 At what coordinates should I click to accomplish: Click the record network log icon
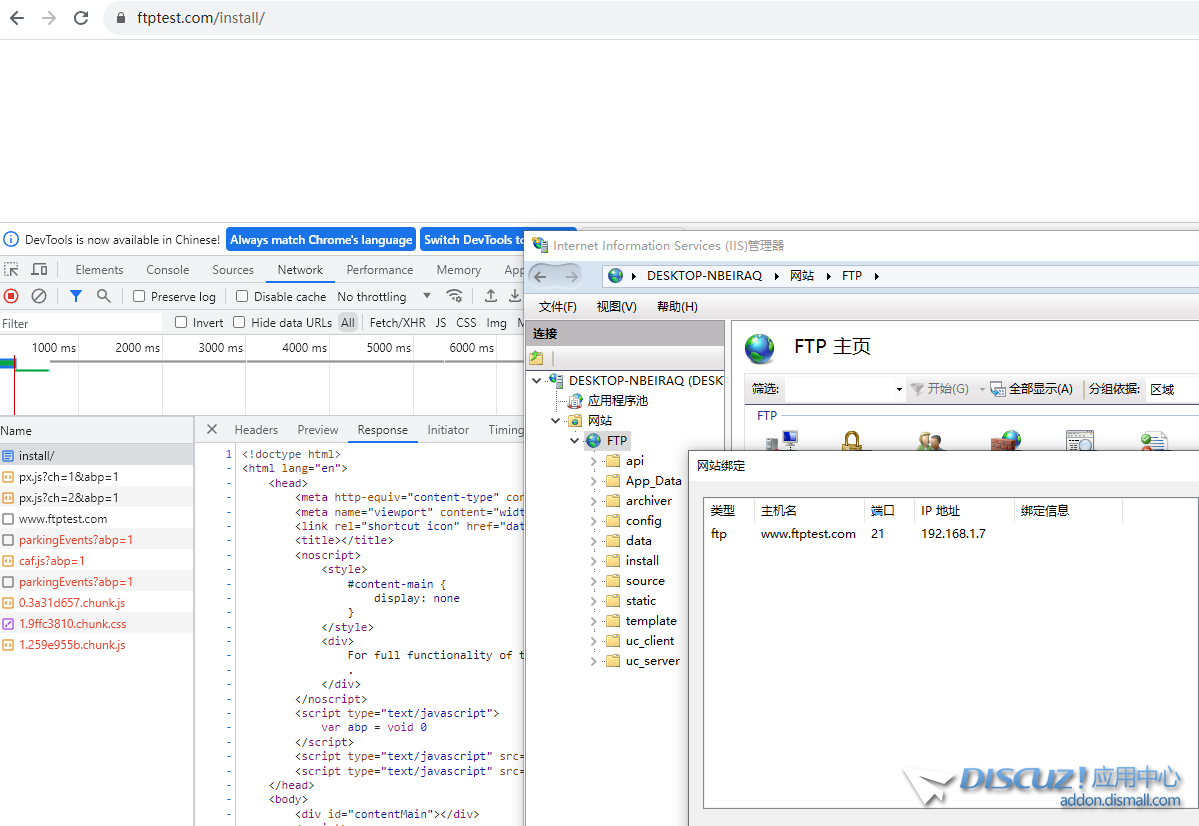point(11,296)
